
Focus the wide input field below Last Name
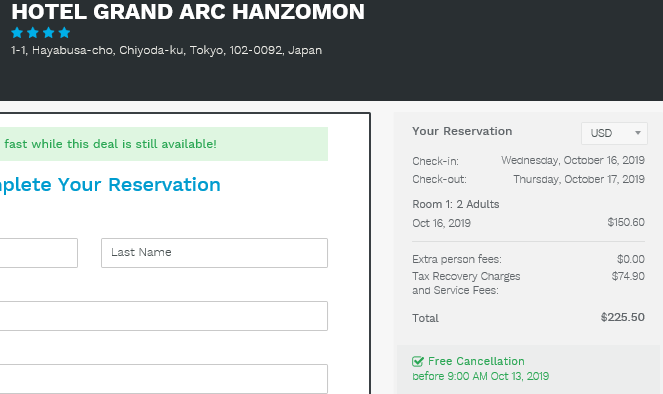coord(163,316)
